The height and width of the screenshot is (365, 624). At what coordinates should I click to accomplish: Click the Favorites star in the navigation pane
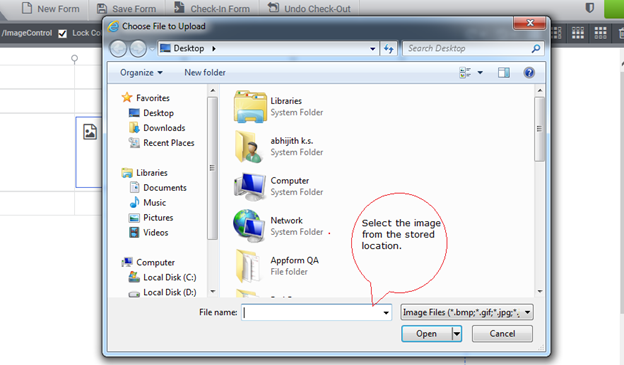coord(127,98)
